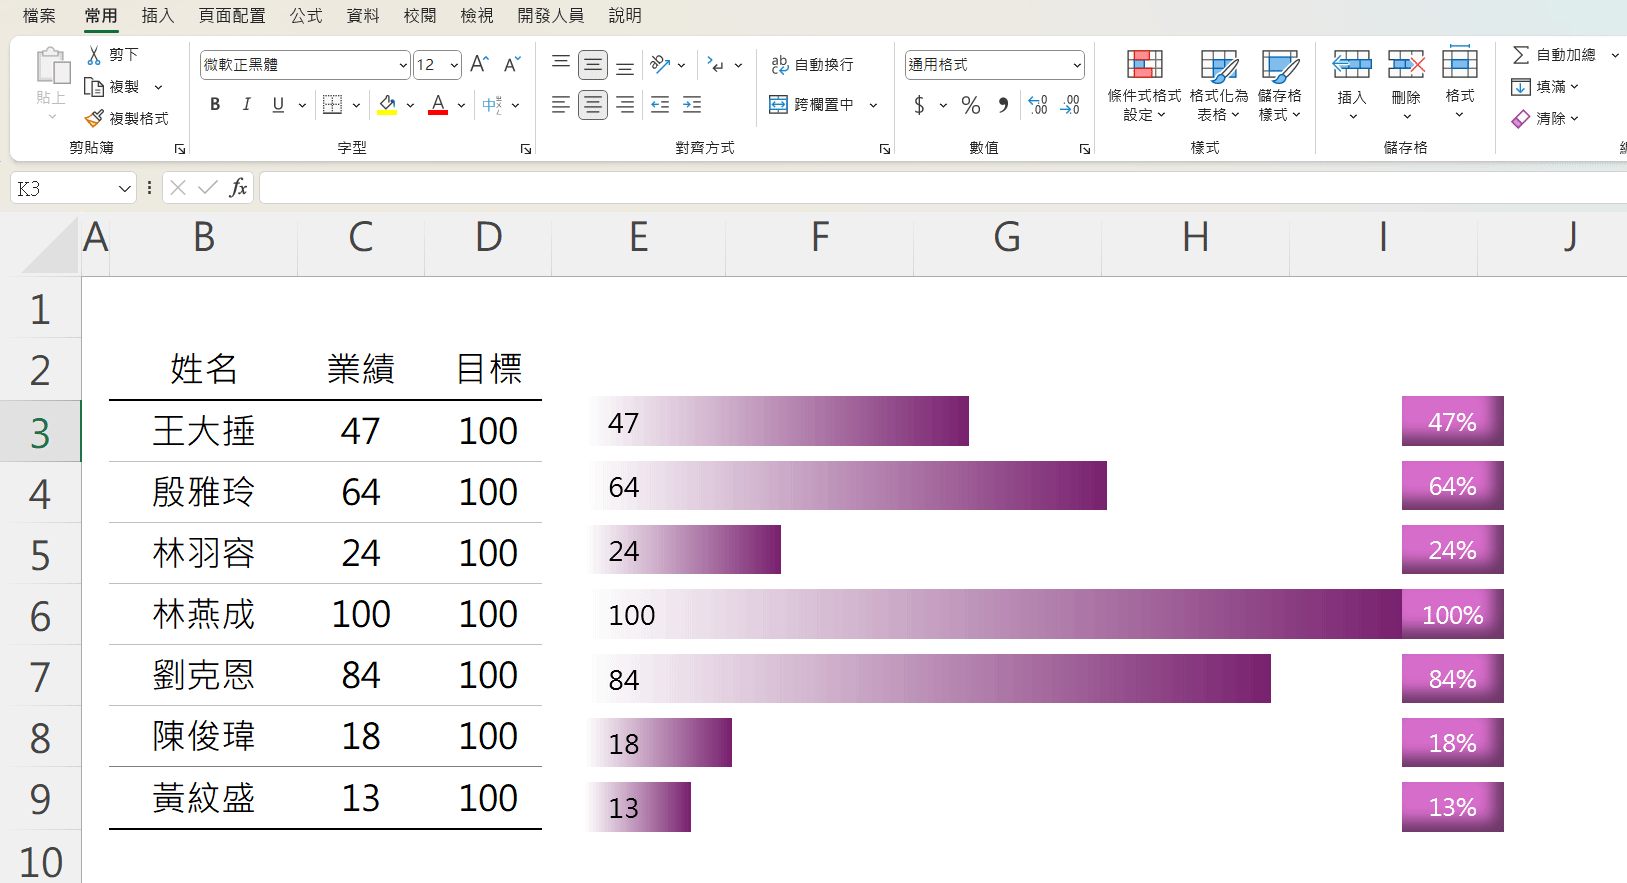Apply the red font color A
Screen dimensions: 1627x883
pos(438,105)
